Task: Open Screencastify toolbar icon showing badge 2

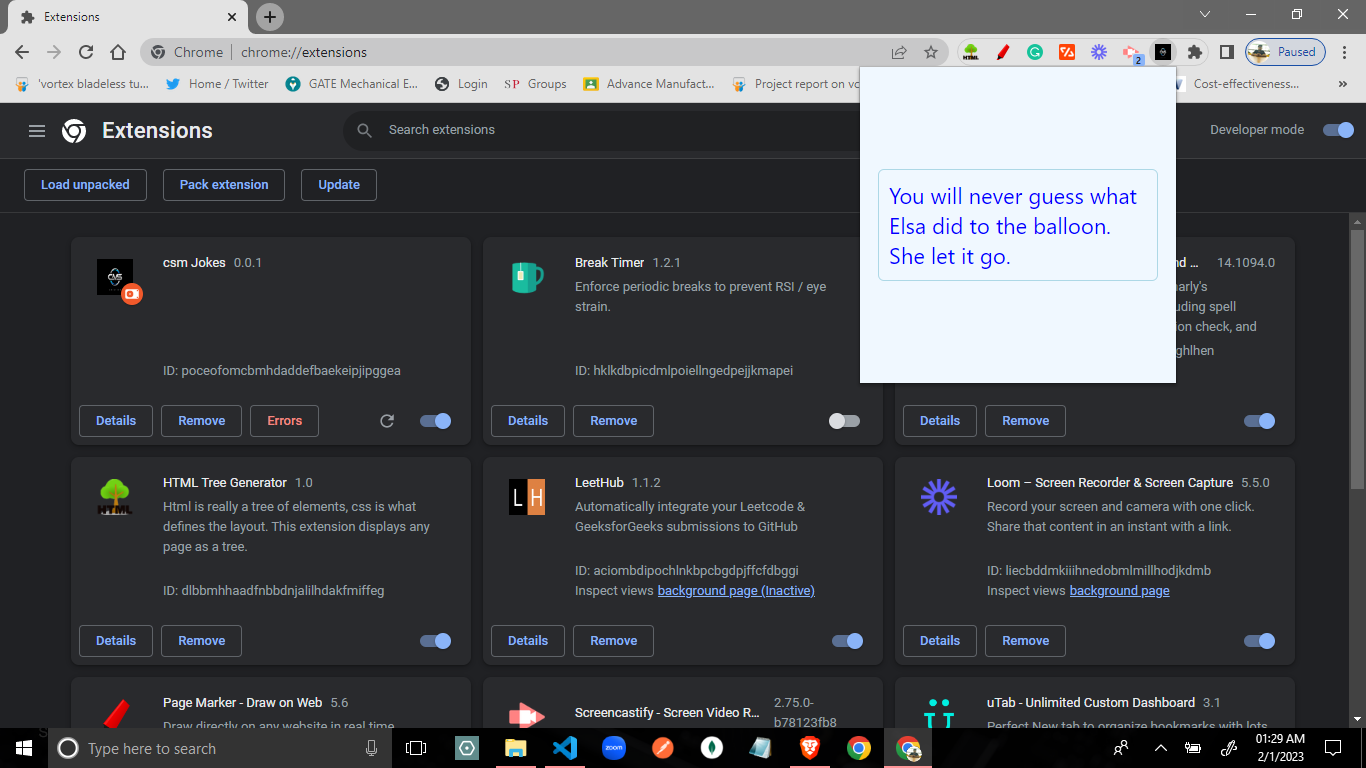Action: (1131, 51)
